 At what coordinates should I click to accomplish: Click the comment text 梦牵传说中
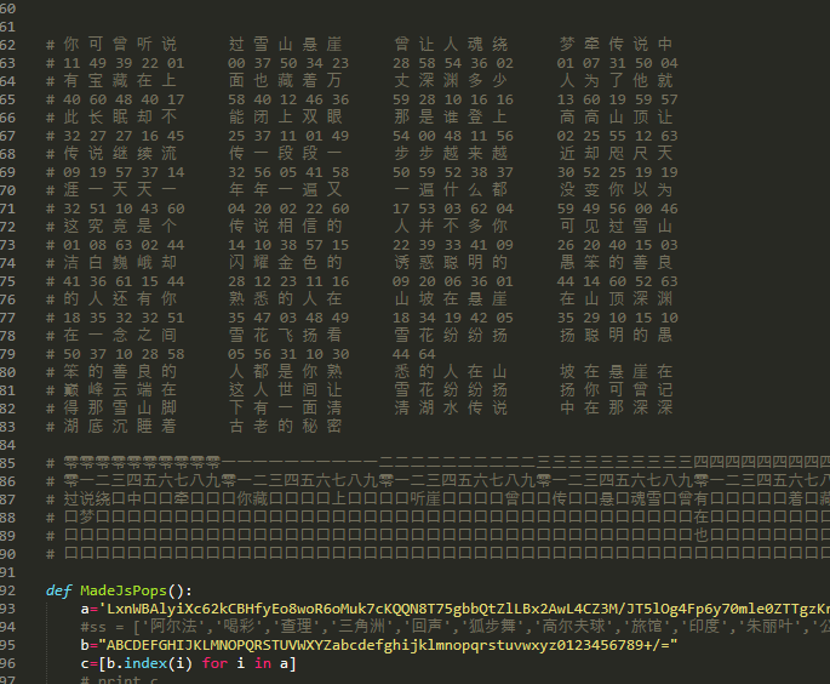tap(616, 44)
